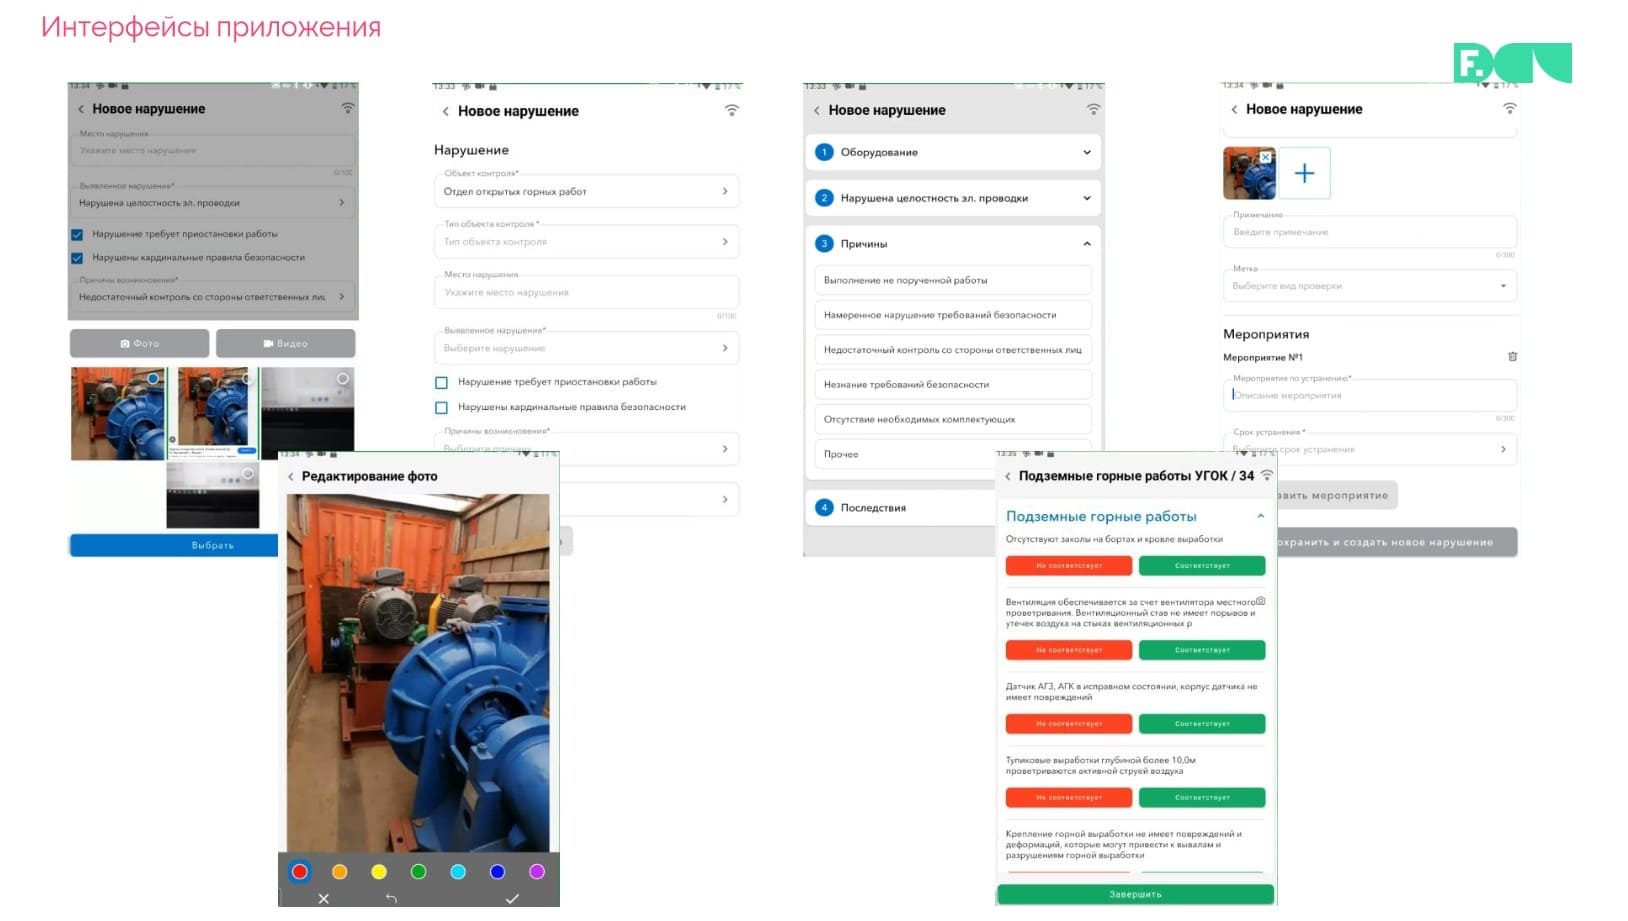Tap the Видео button
This screenshot has width=1628, height=921.
click(285, 343)
